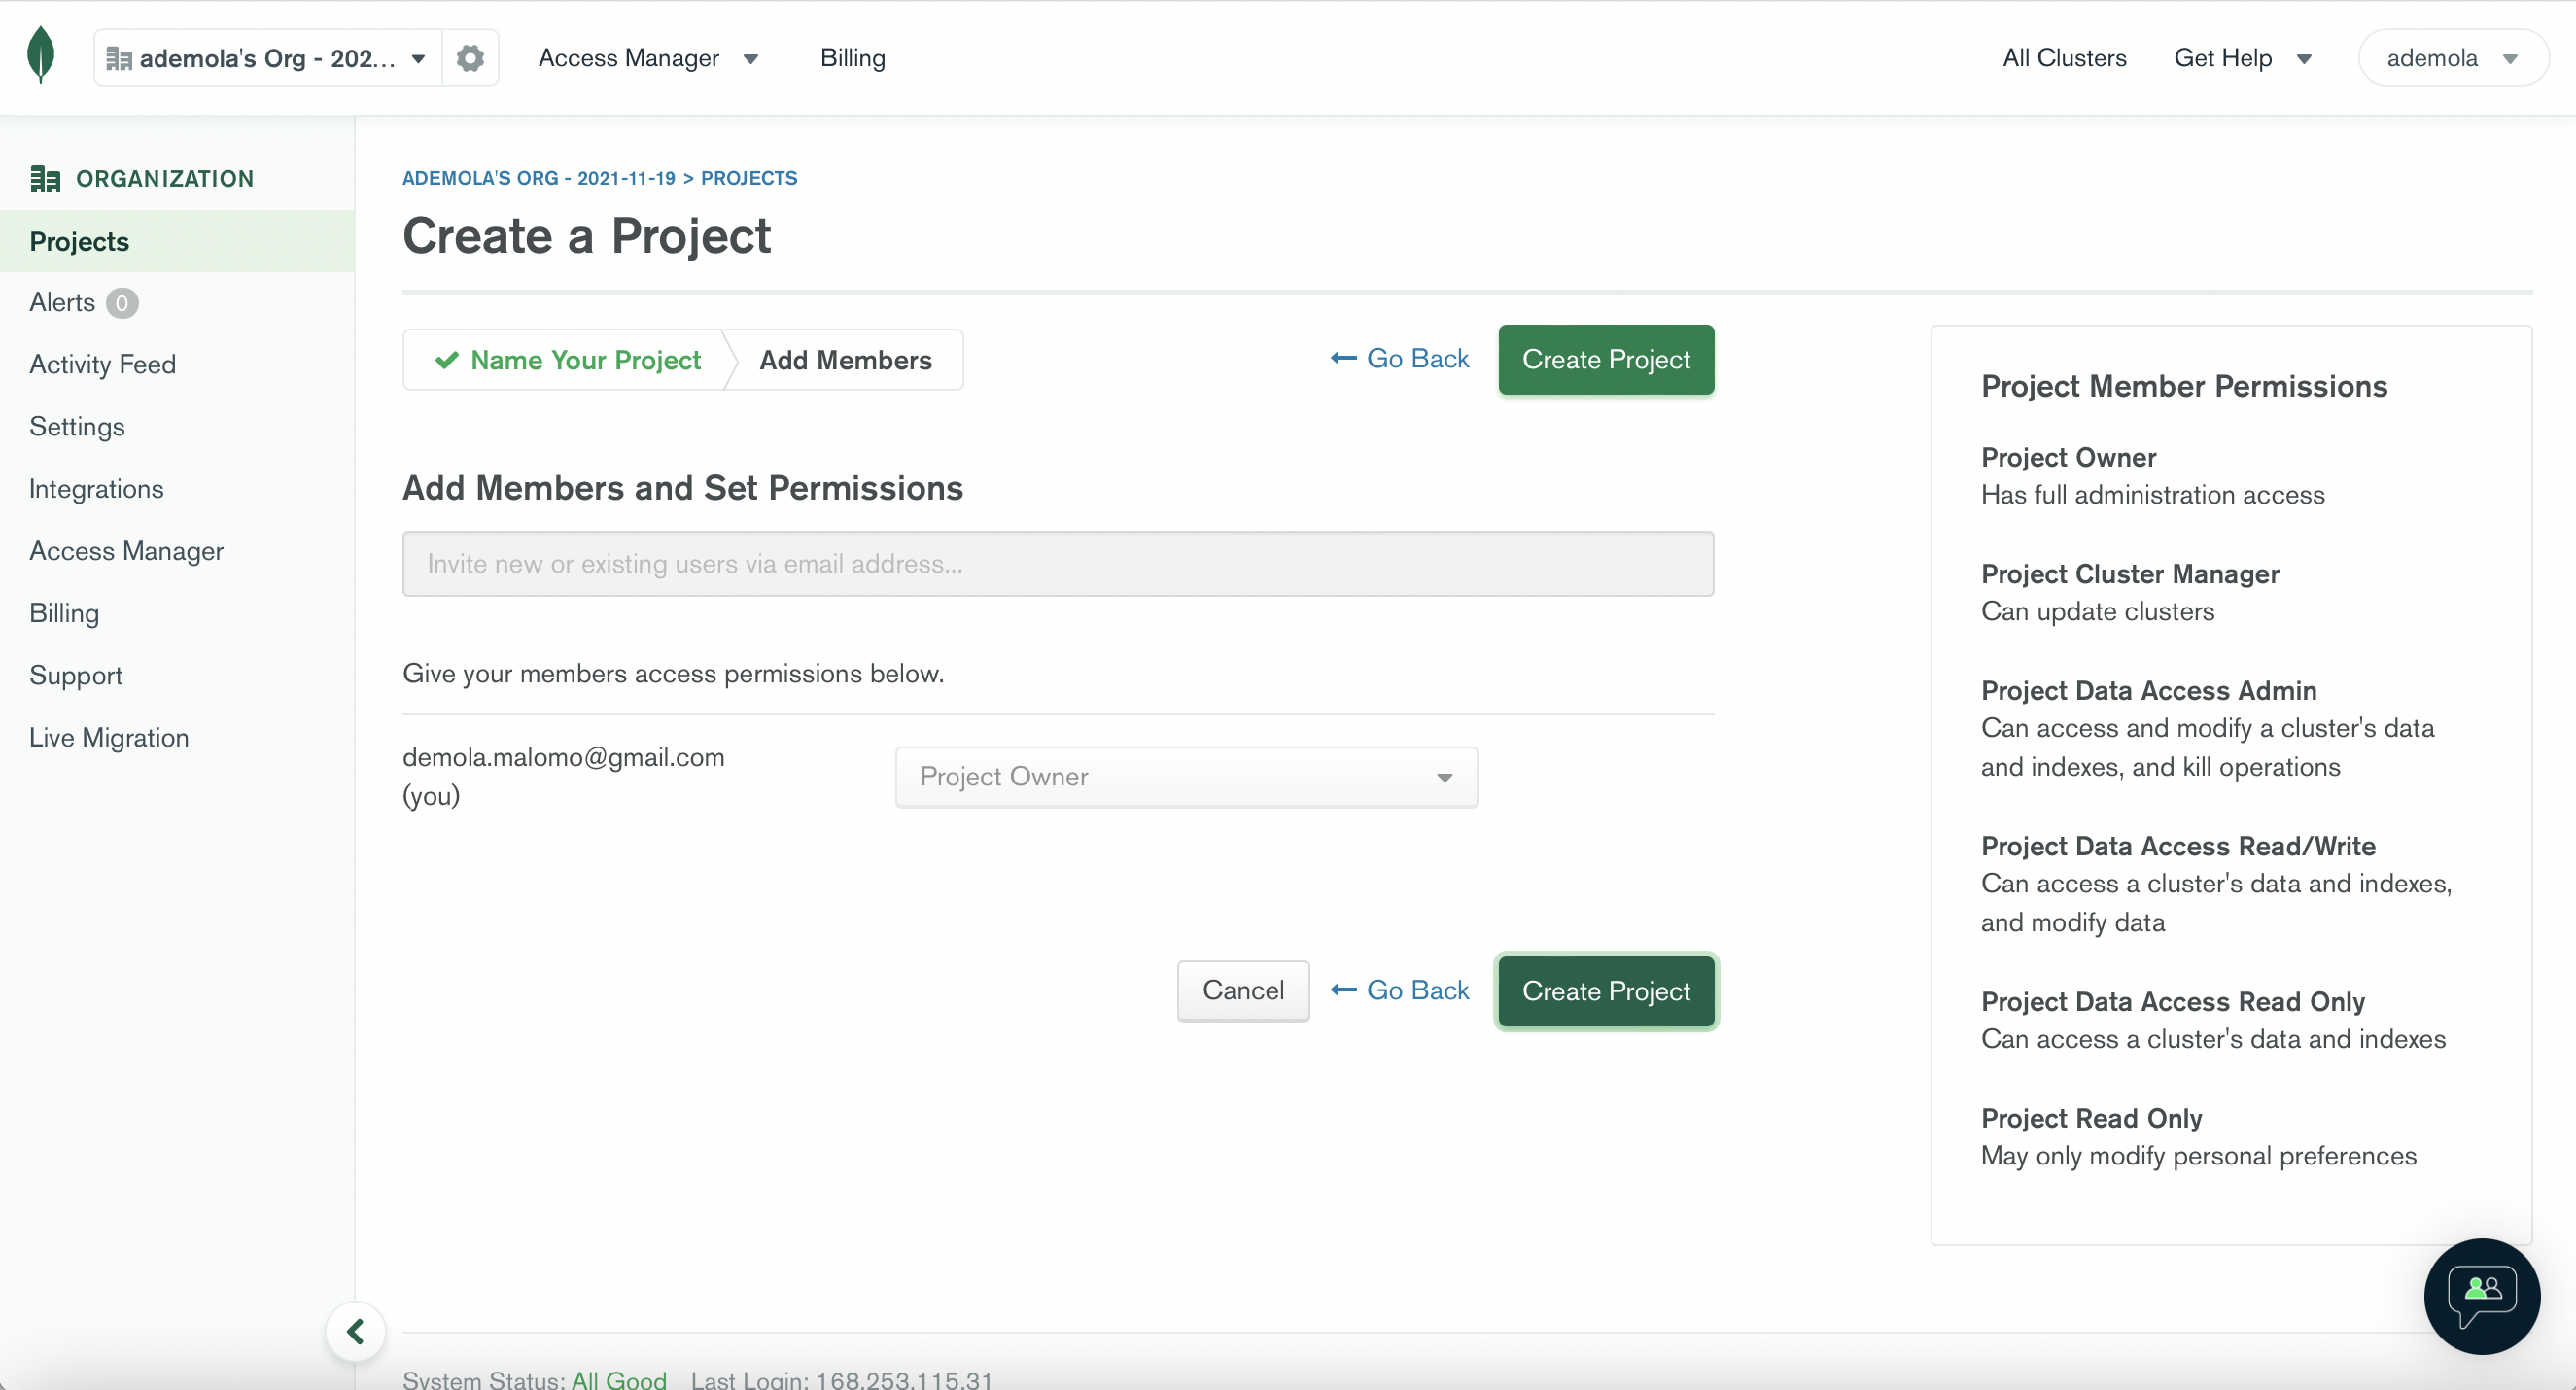
Task: Open the Access Manager top dropdown
Action: (x=648, y=58)
